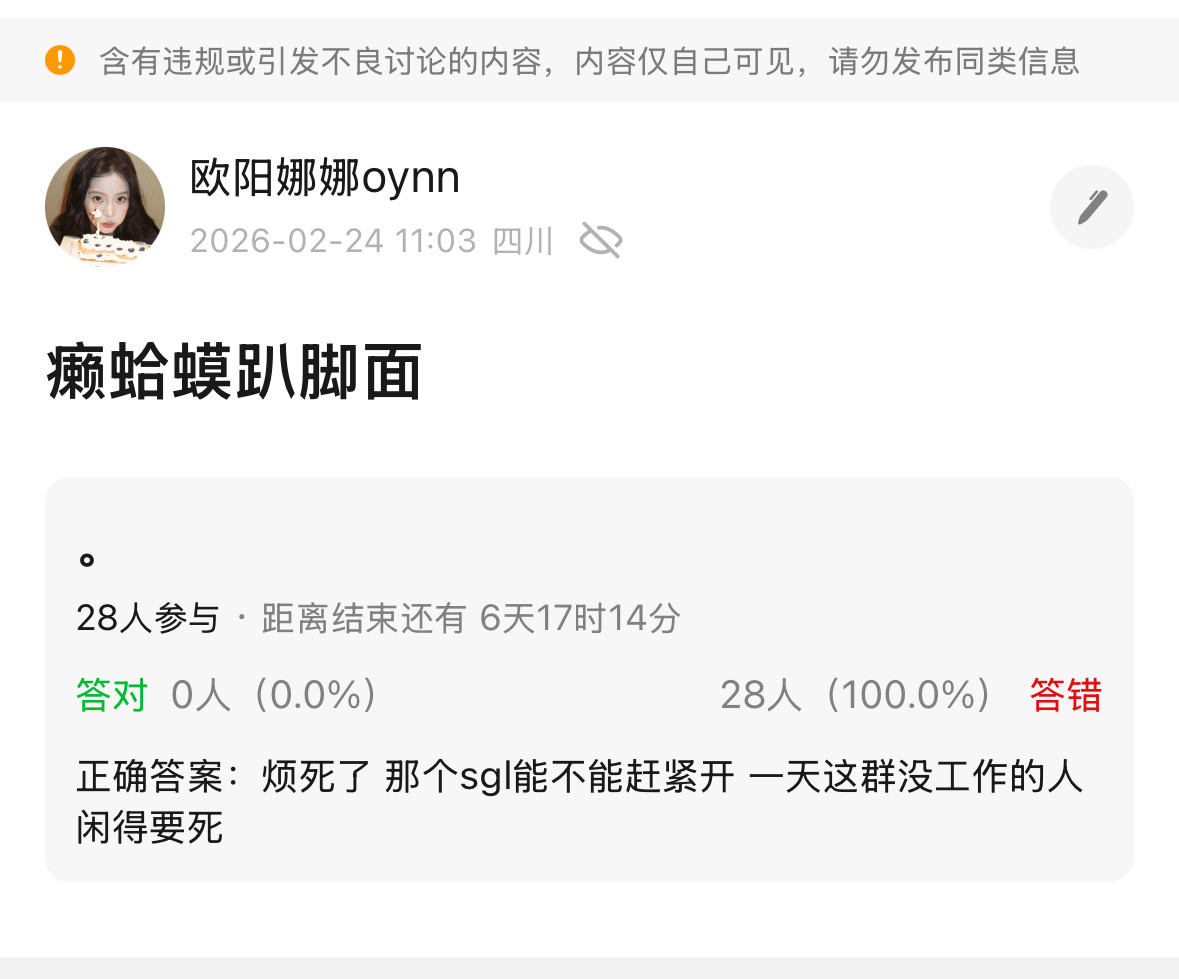Tap the green 答对 label
Viewport: 1179px width, 979px height.
[x=111, y=694]
